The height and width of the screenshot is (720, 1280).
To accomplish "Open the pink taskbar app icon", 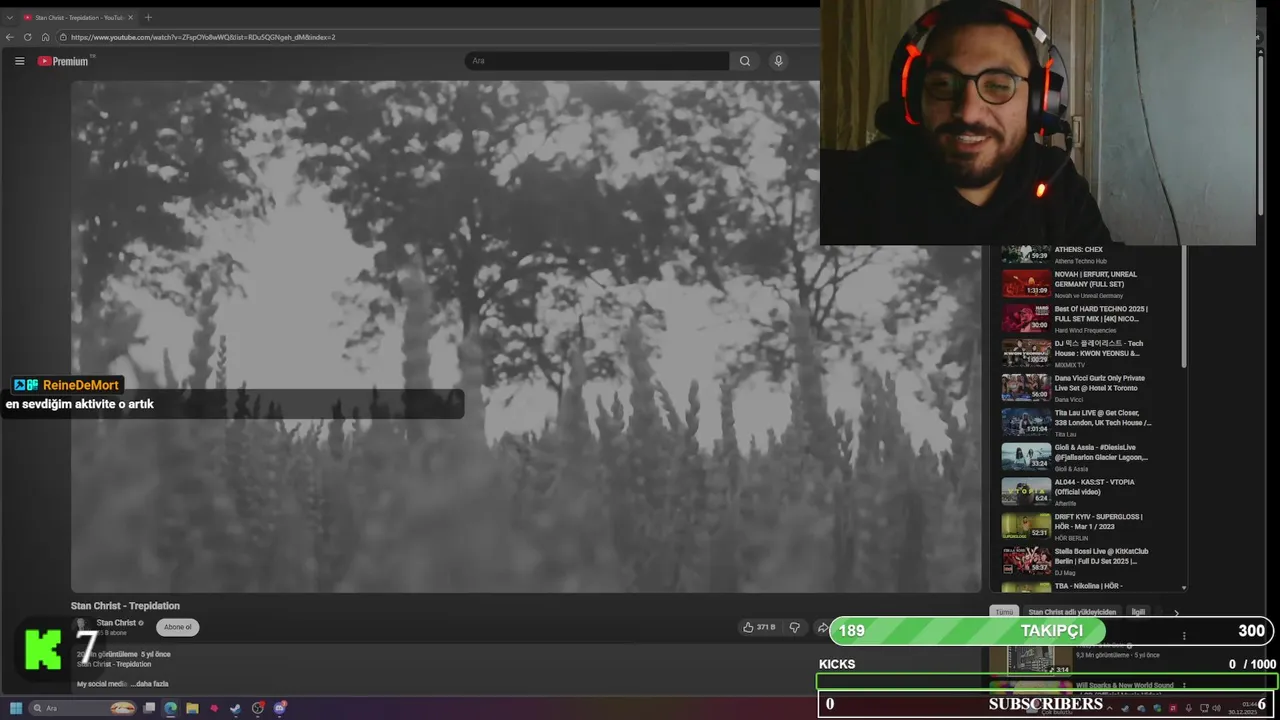I will tap(214, 708).
